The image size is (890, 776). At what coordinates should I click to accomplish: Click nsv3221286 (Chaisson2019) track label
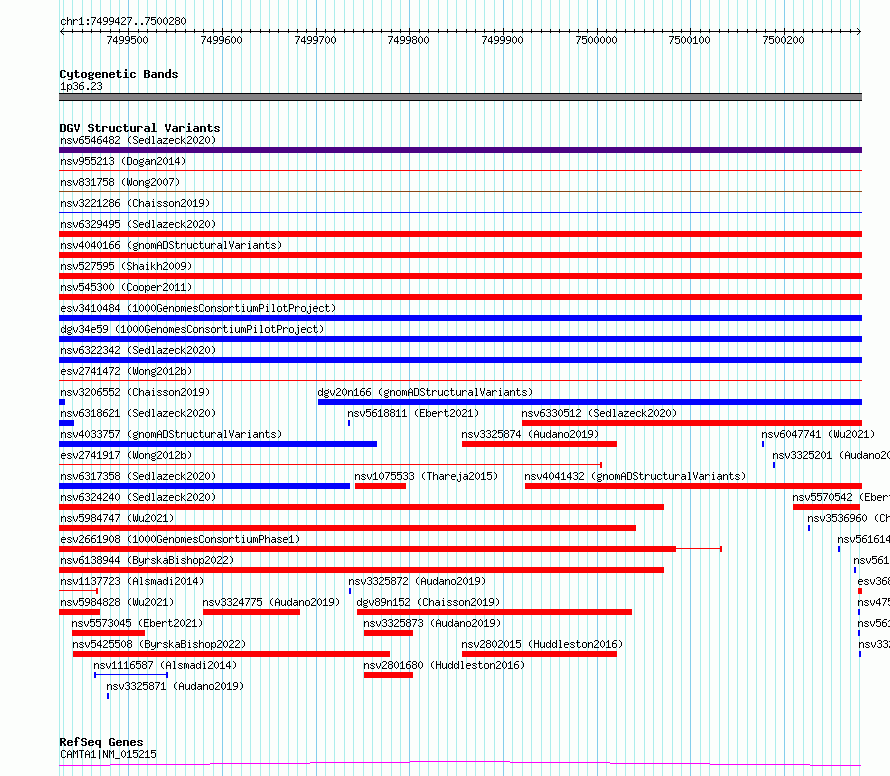point(135,203)
